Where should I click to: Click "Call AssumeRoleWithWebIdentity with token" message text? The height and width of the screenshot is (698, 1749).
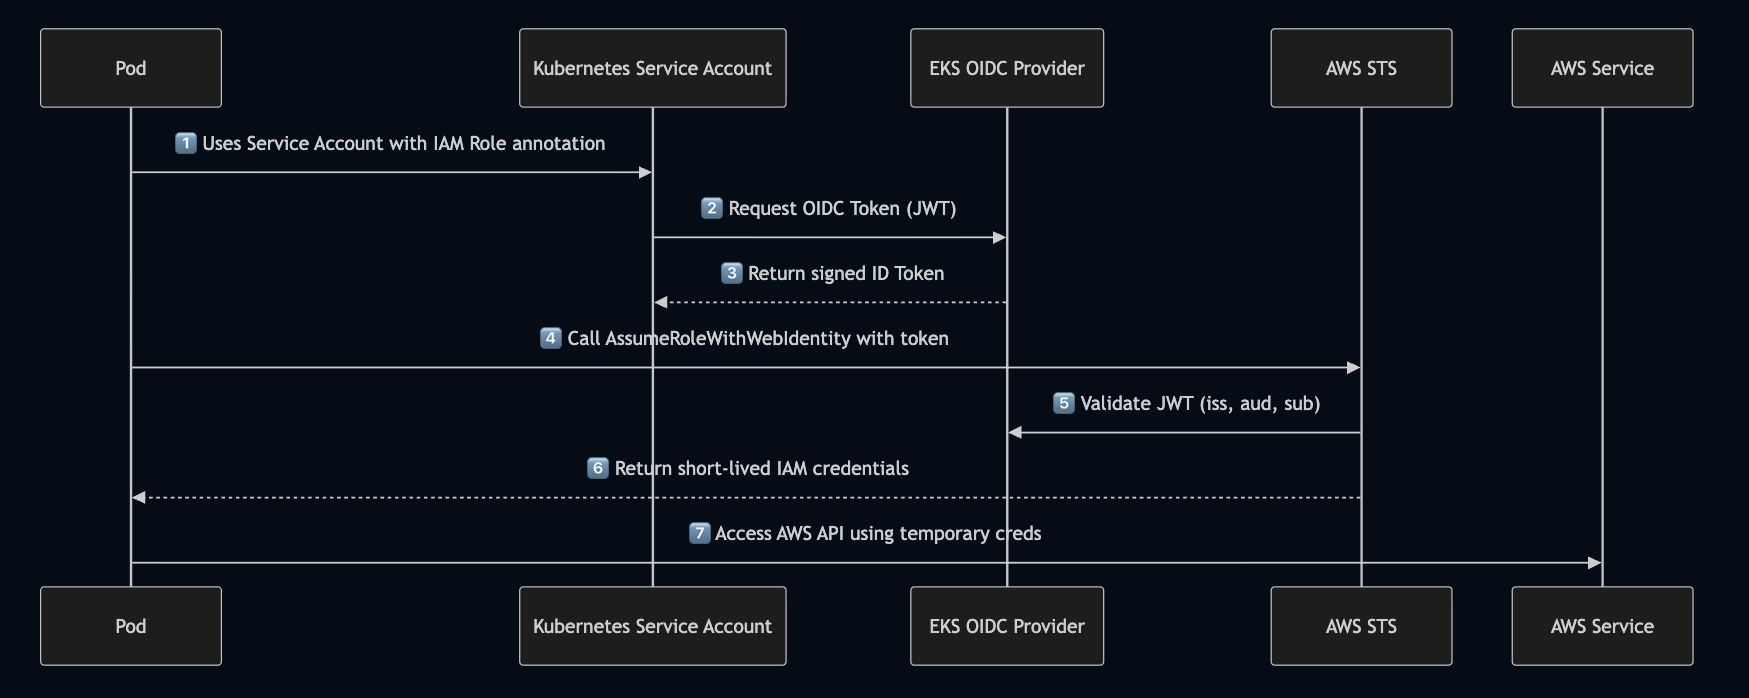coord(758,338)
